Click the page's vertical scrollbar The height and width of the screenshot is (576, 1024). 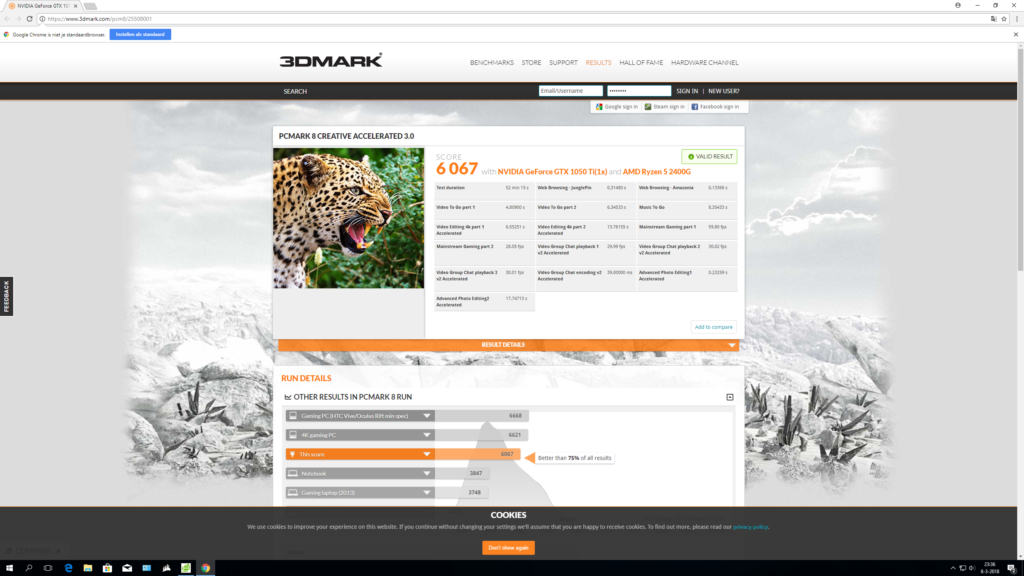pyautogui.click(x=1020, y=159)
